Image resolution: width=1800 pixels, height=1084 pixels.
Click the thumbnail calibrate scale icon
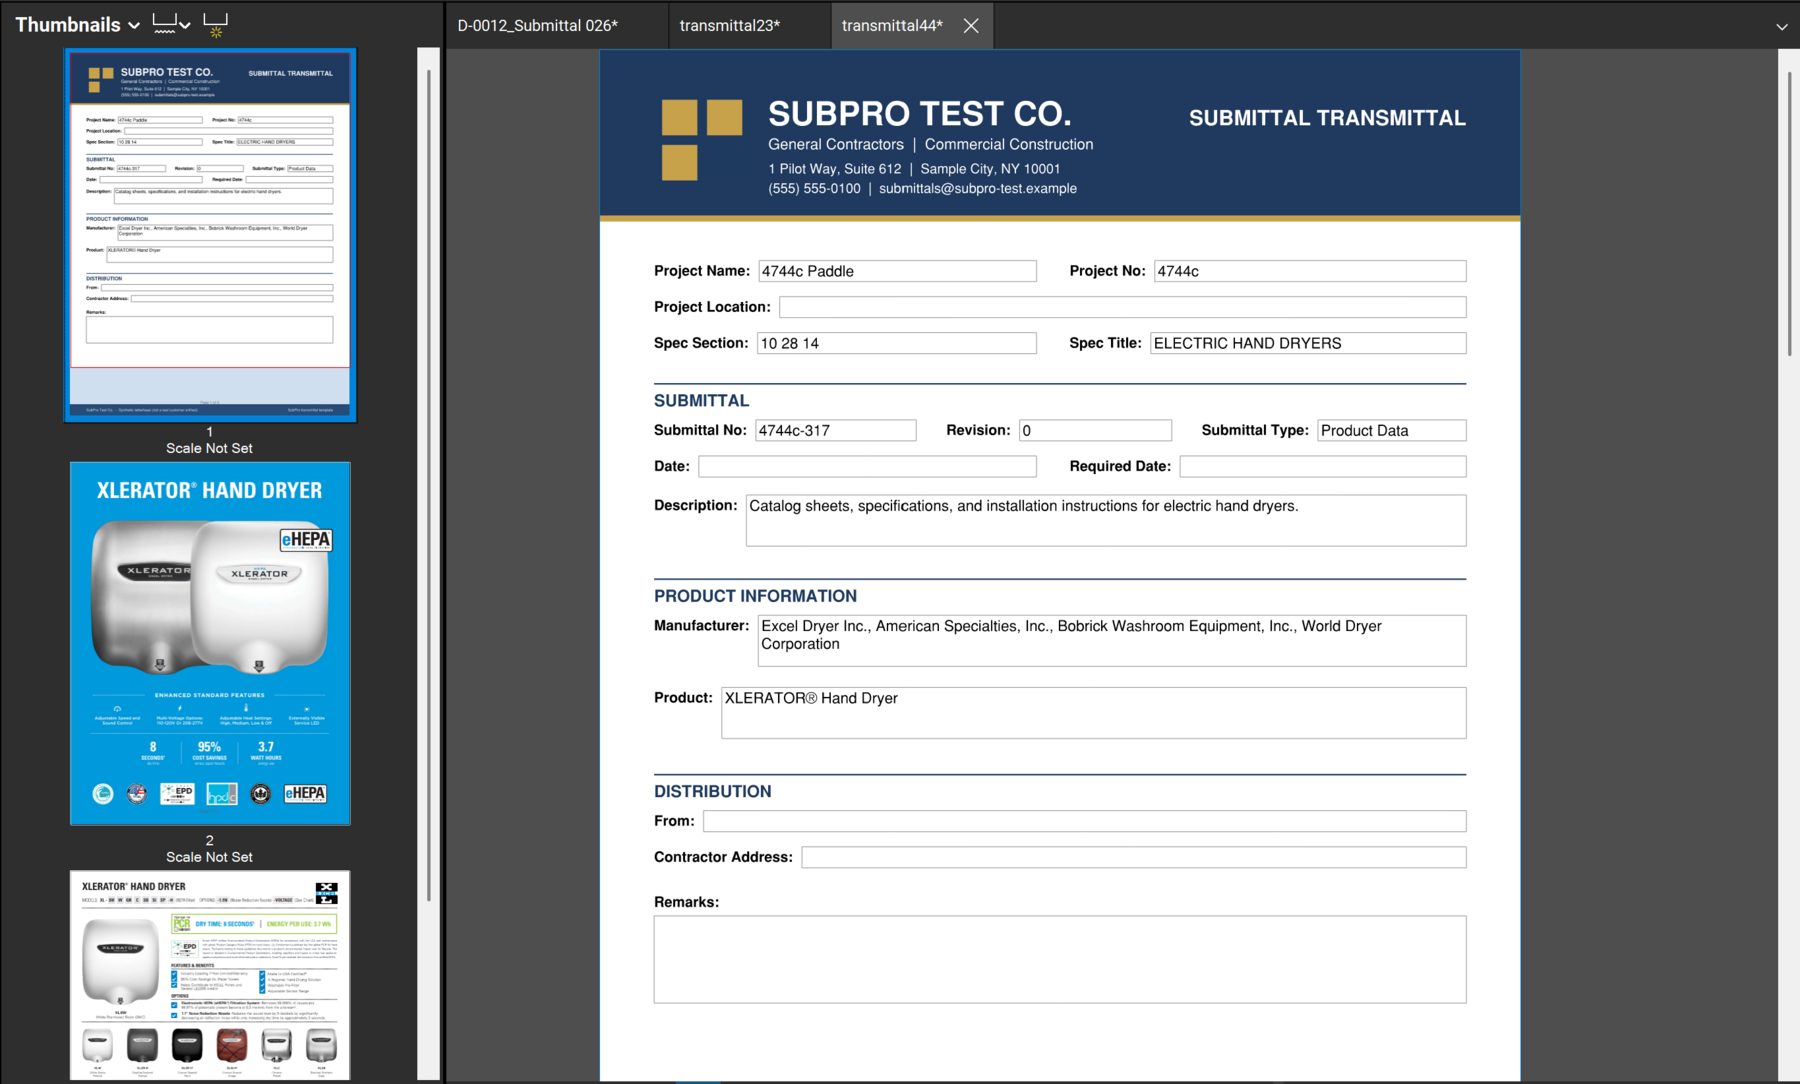pos(216,25)
